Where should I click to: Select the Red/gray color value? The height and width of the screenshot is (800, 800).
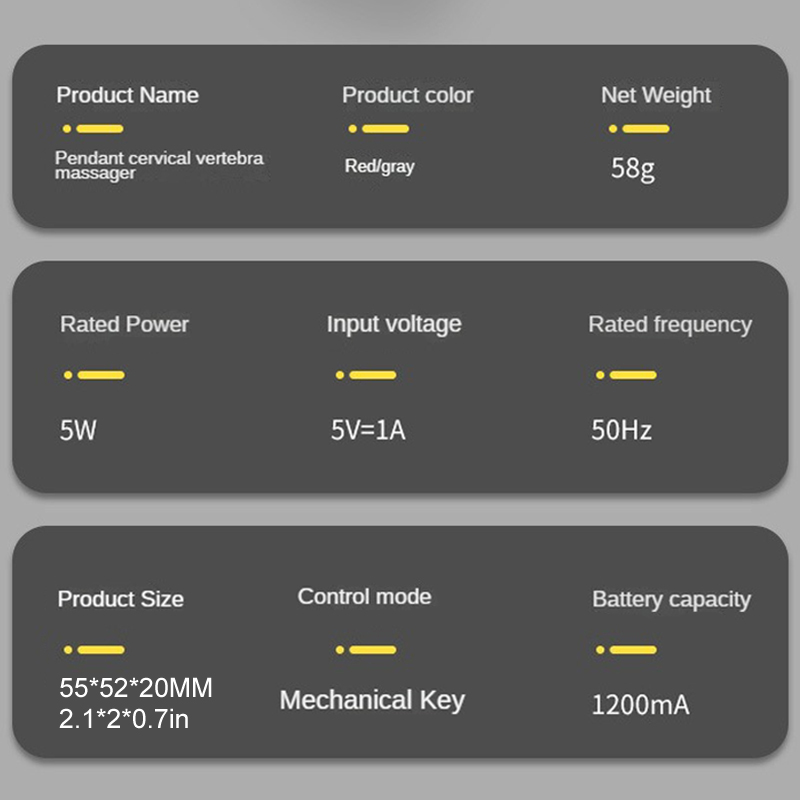[x=379, y=167]
